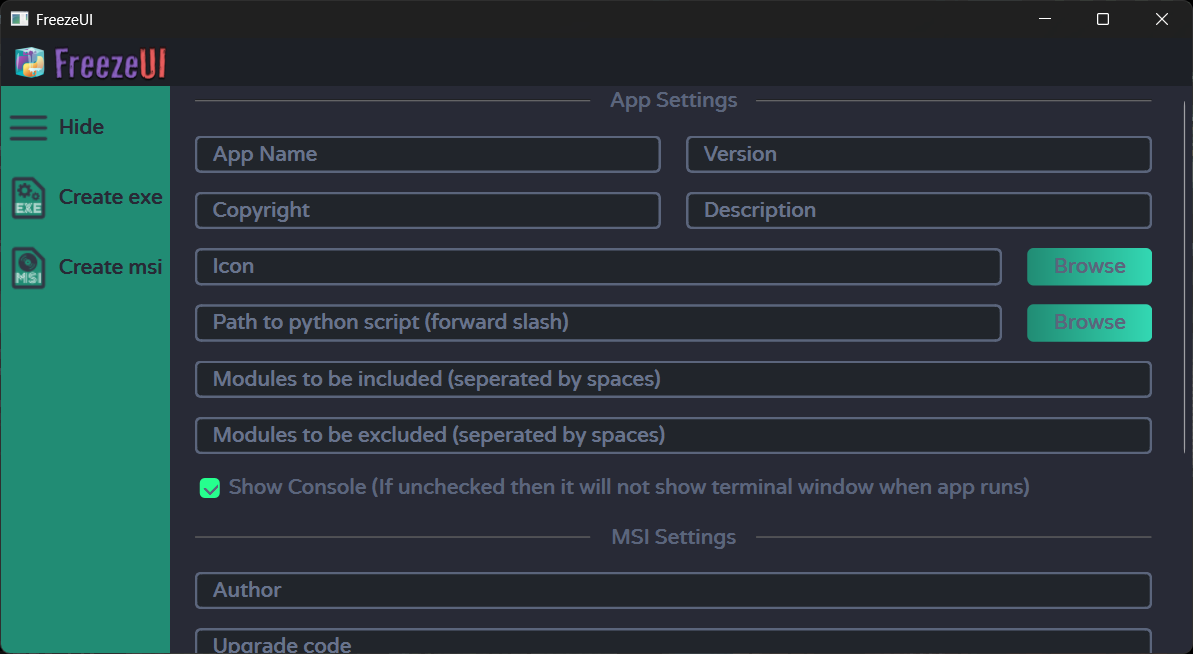Select the Create msi sidebar item
1193x654 pixels.
110,268
